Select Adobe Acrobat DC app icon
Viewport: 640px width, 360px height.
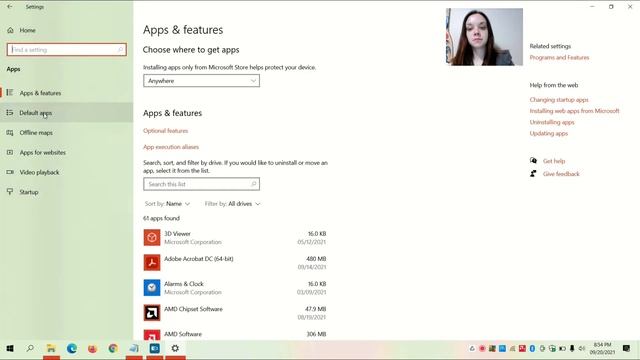(x=152, y=262)
